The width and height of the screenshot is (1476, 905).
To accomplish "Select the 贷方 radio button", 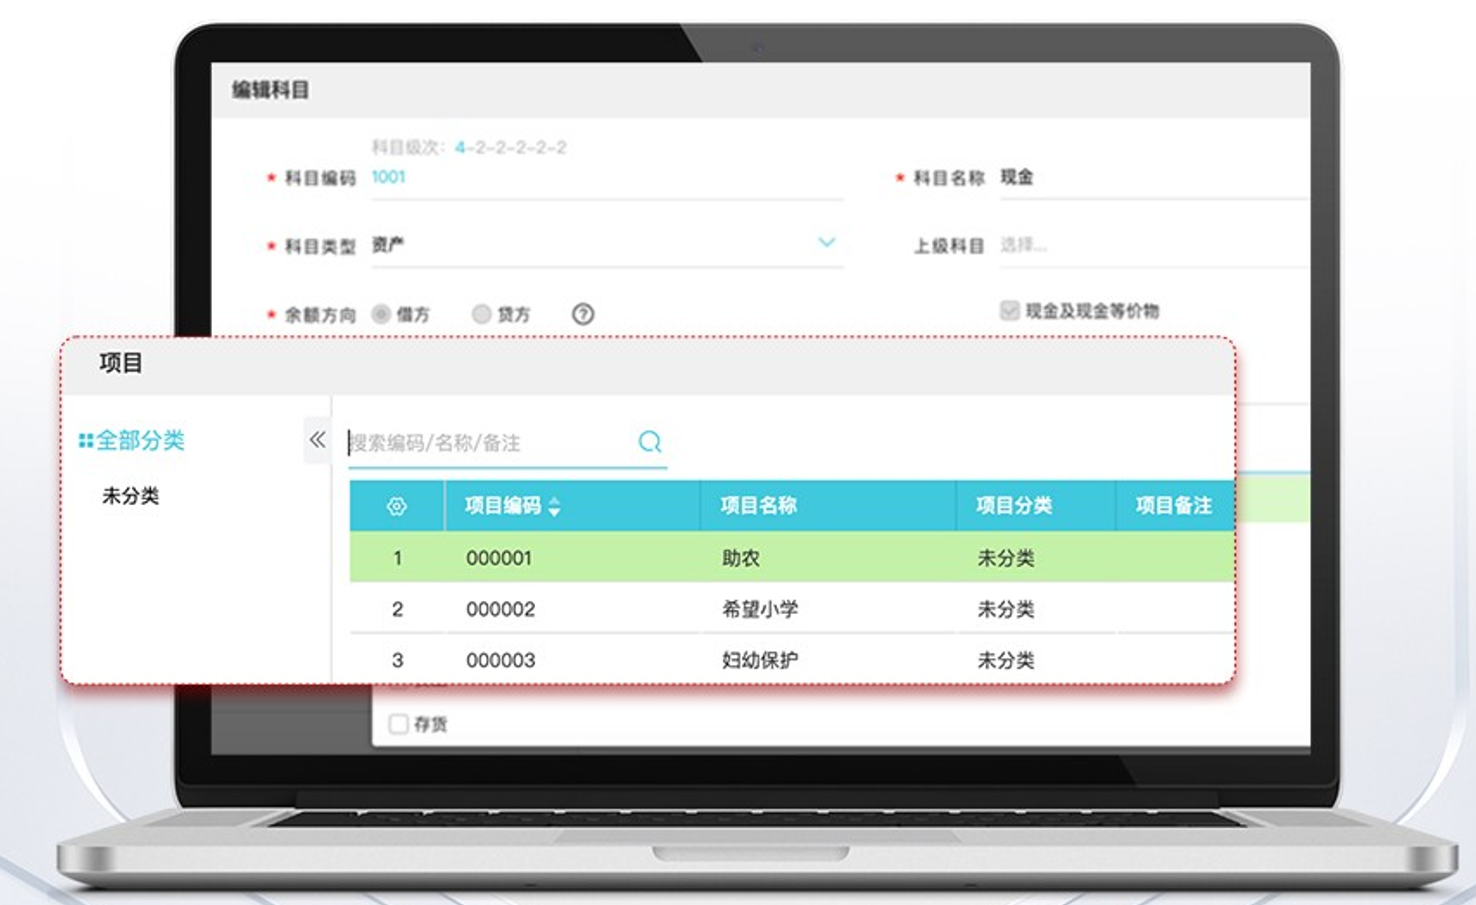I will click(481, 314).
